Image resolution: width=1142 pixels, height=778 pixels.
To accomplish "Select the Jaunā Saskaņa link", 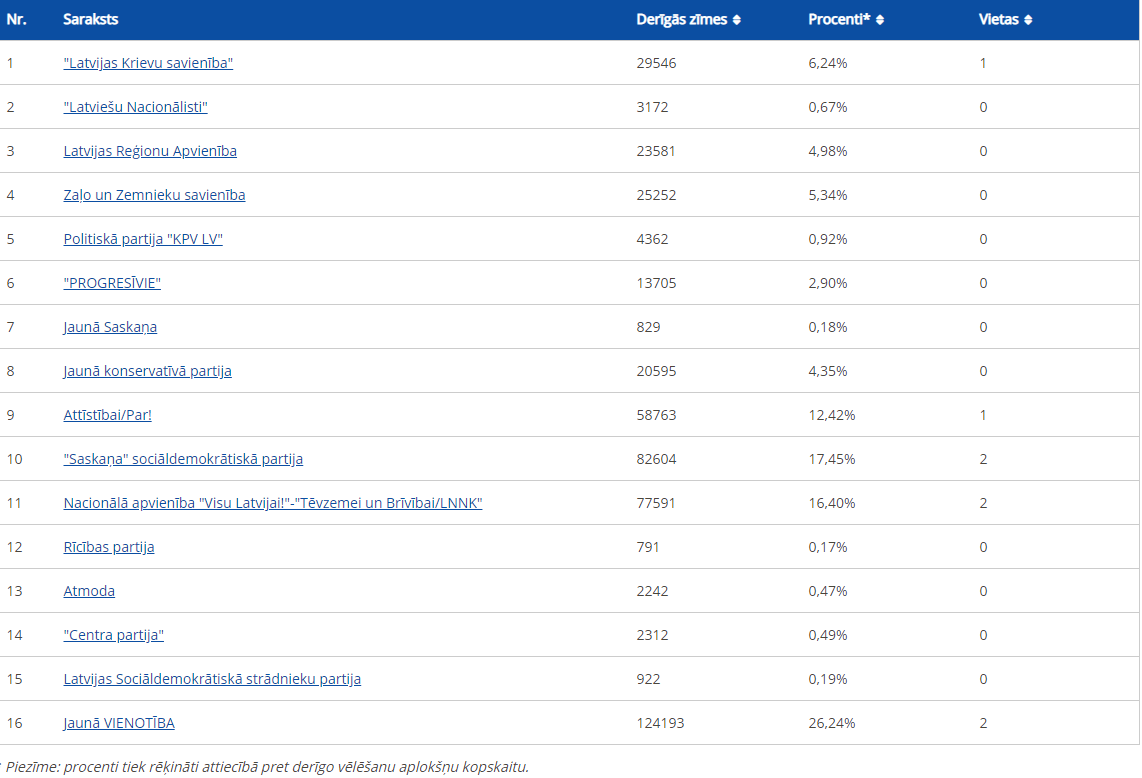I will pos(110,327).
